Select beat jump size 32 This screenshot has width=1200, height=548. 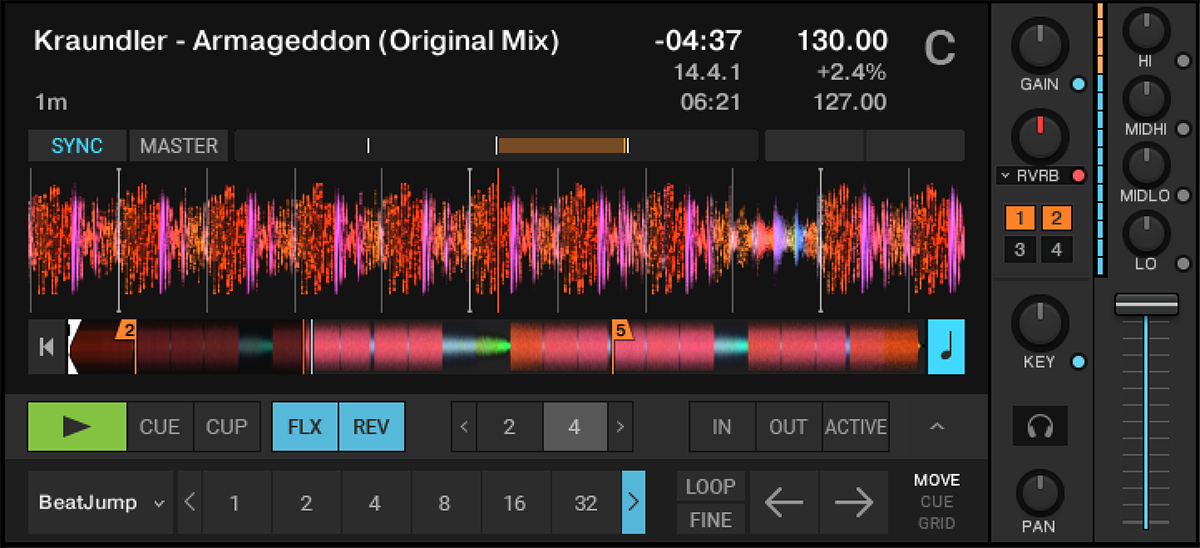coord(586,502)
